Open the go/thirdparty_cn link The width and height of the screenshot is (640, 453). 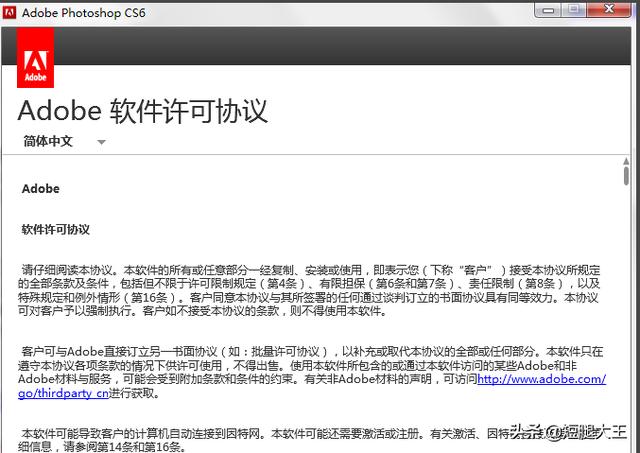point(63,393)
